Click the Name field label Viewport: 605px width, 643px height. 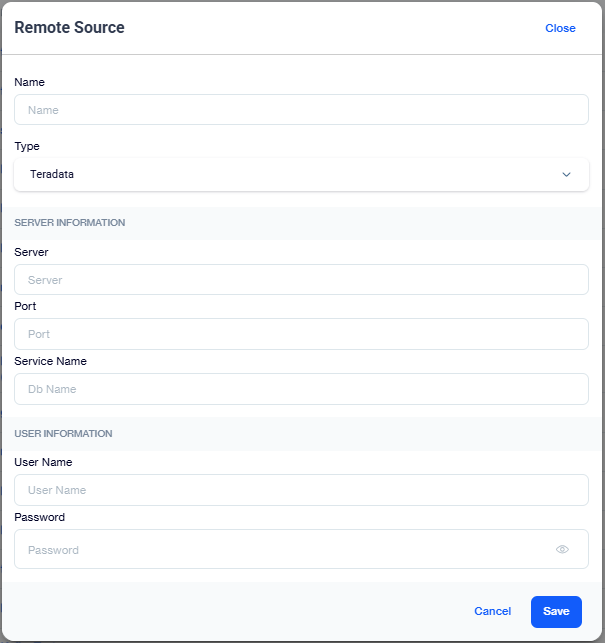30,82
